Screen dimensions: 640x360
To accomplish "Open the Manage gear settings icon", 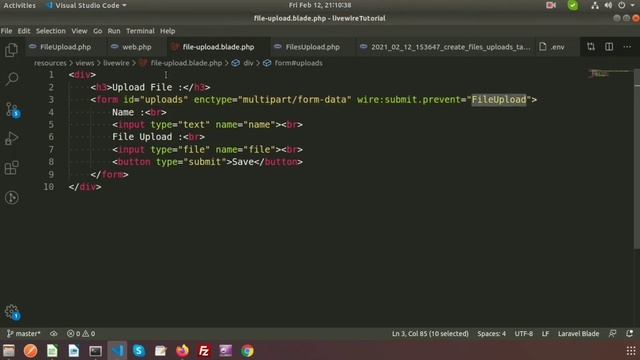I will 11,312.
